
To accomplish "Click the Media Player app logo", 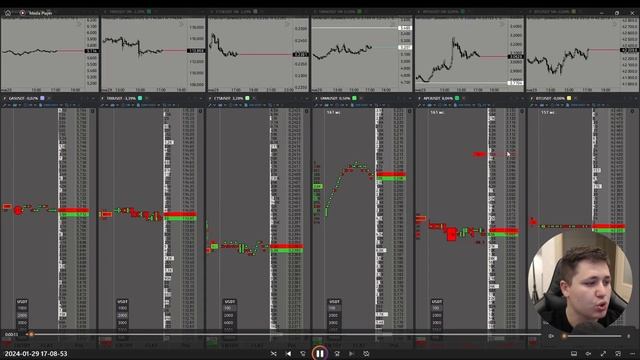I will coord(22,13).
